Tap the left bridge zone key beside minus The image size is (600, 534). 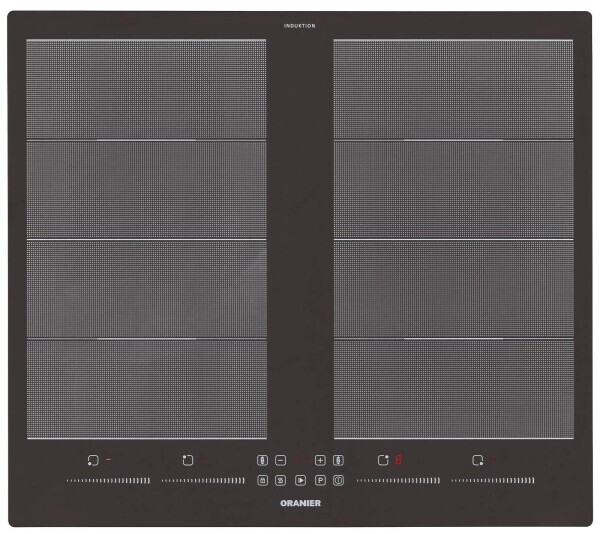click(x=262, y=460)
